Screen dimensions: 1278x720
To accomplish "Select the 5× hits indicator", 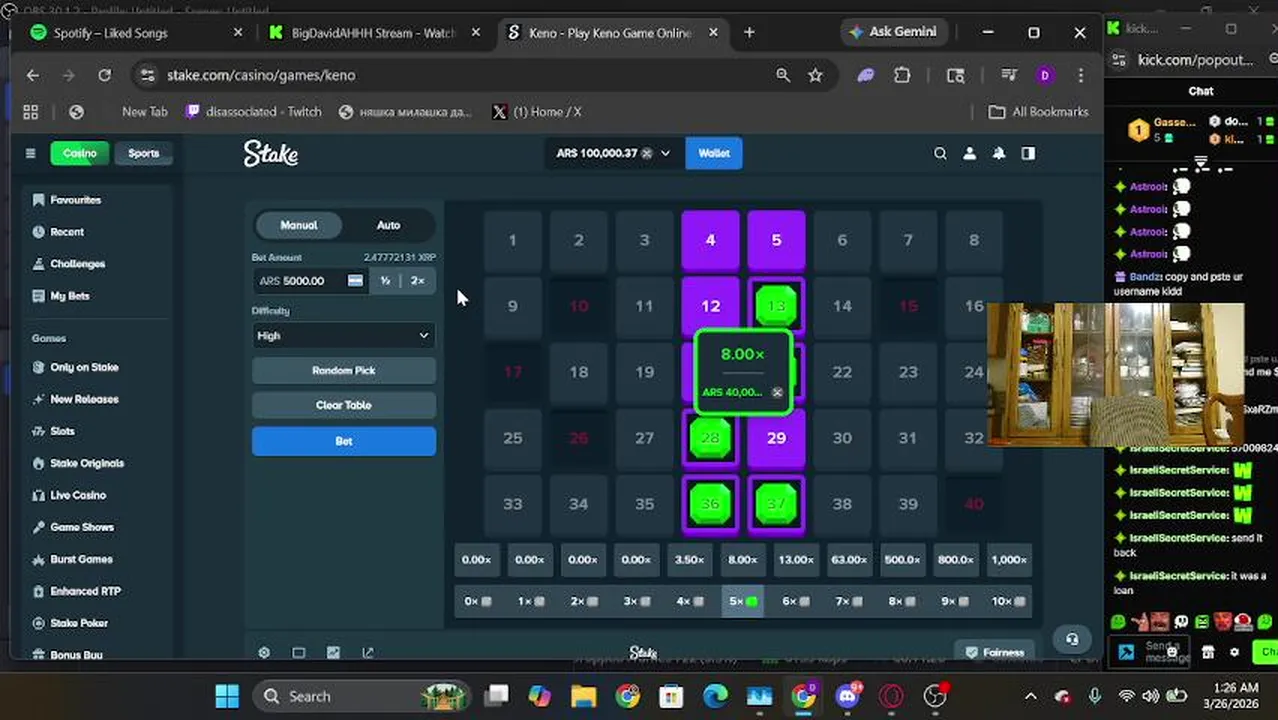I will (x=742, y=601).
